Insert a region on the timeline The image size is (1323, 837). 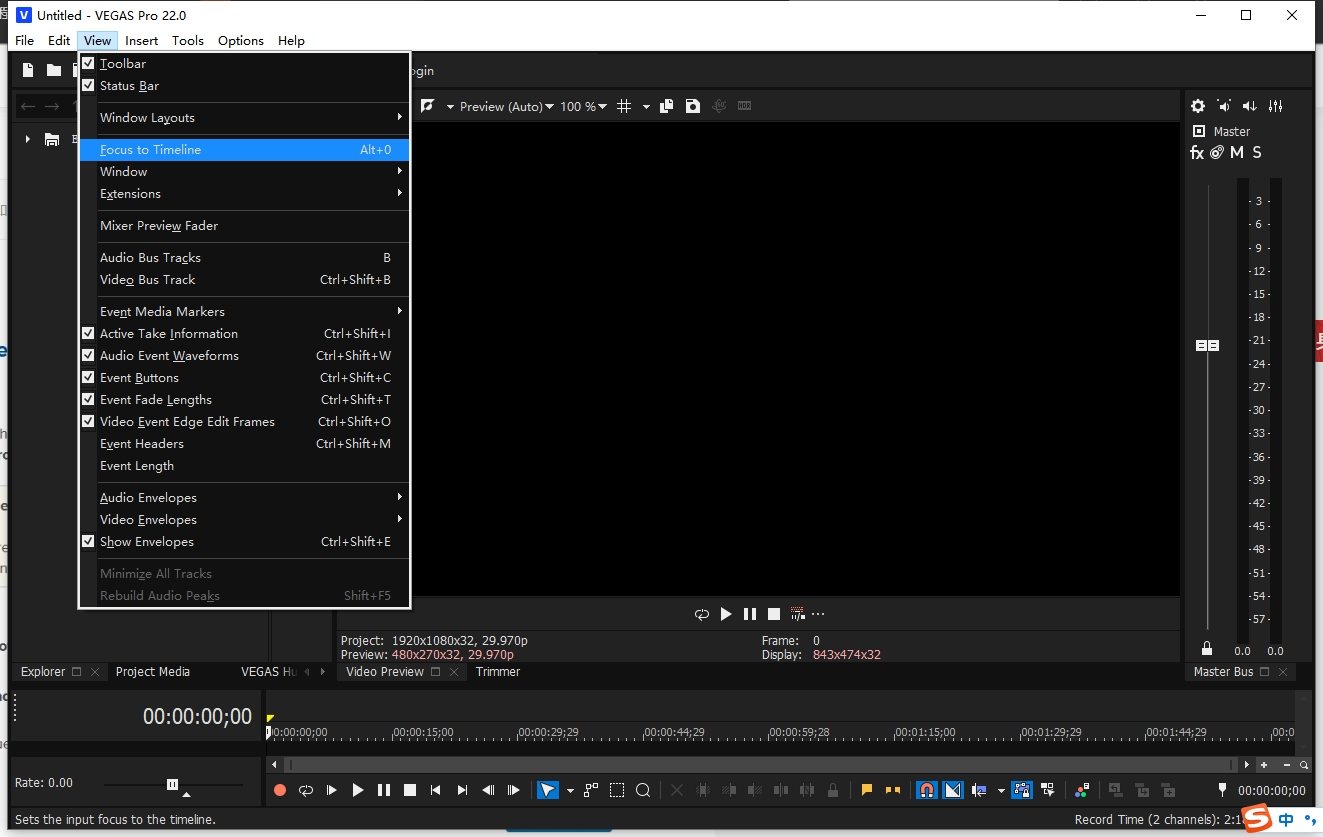[x=893, y=790]
